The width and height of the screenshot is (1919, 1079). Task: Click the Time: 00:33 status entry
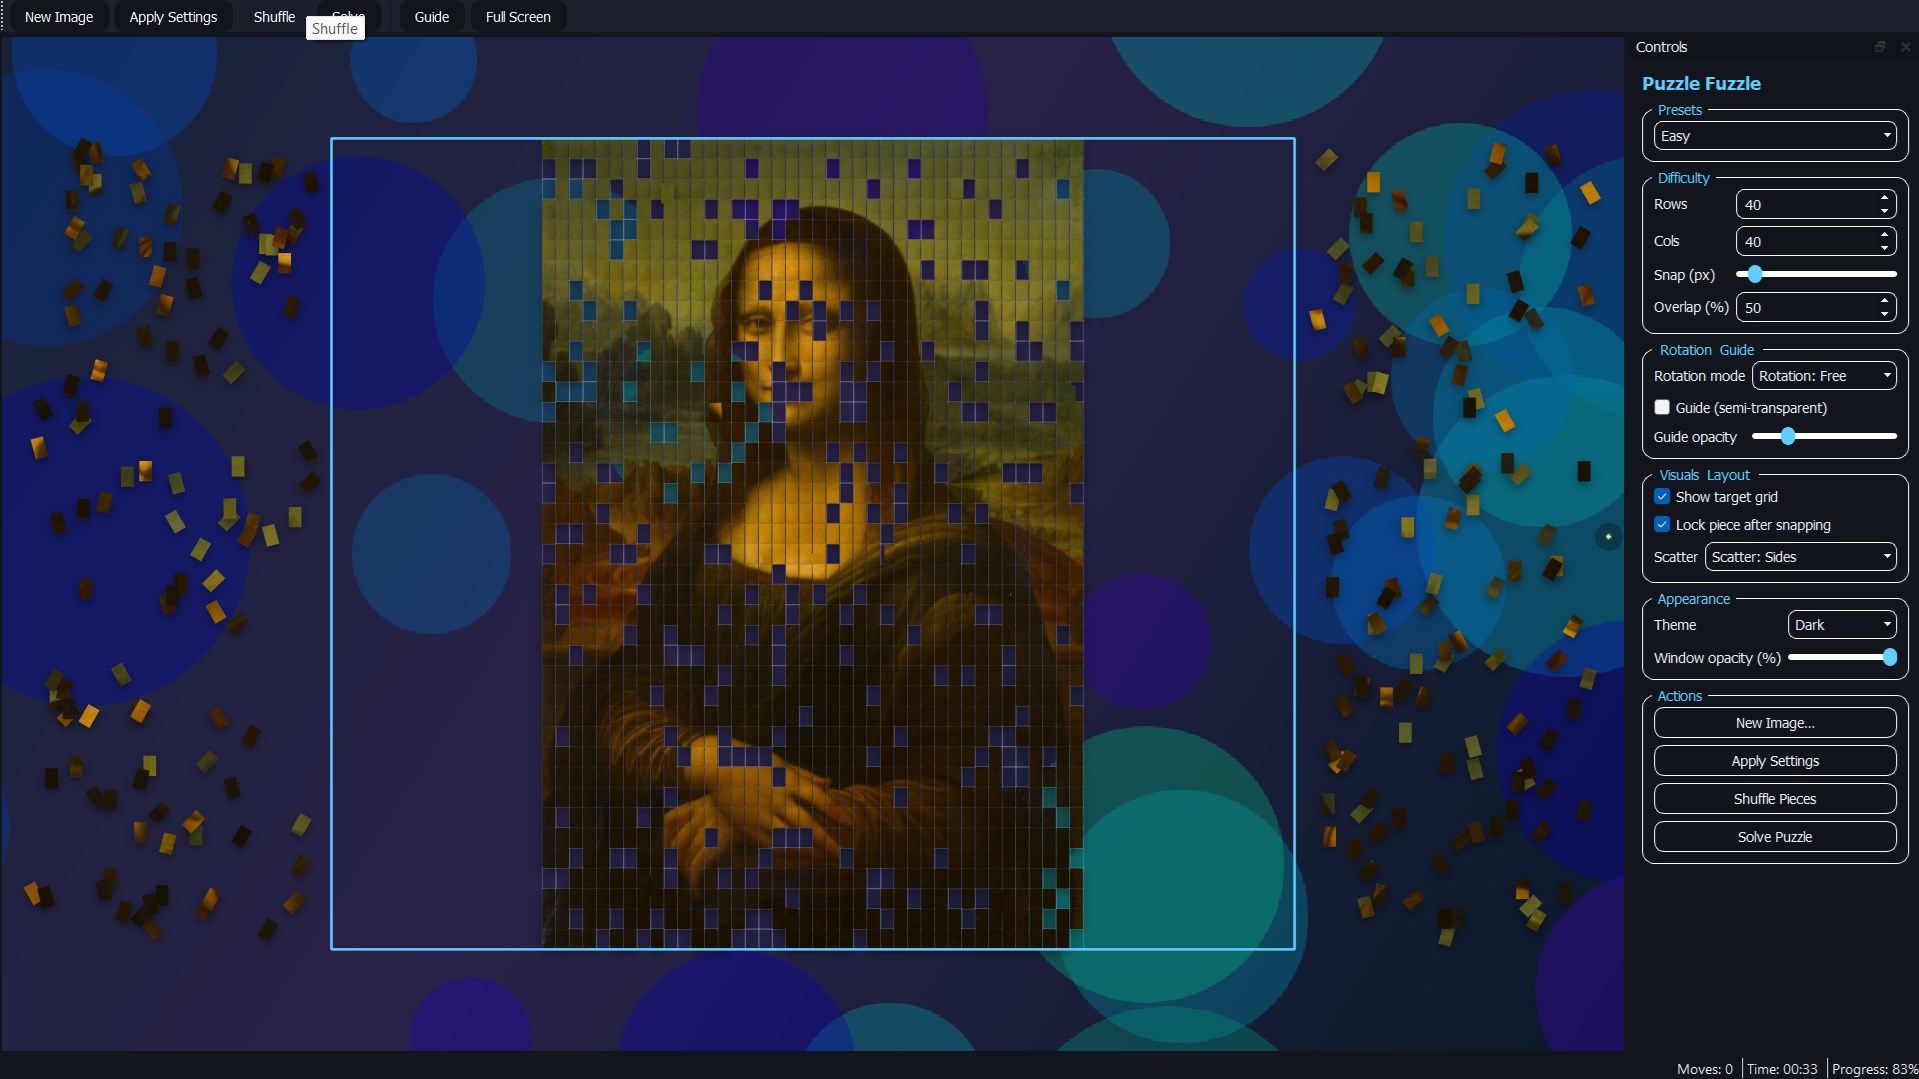click(1782, 1069)
